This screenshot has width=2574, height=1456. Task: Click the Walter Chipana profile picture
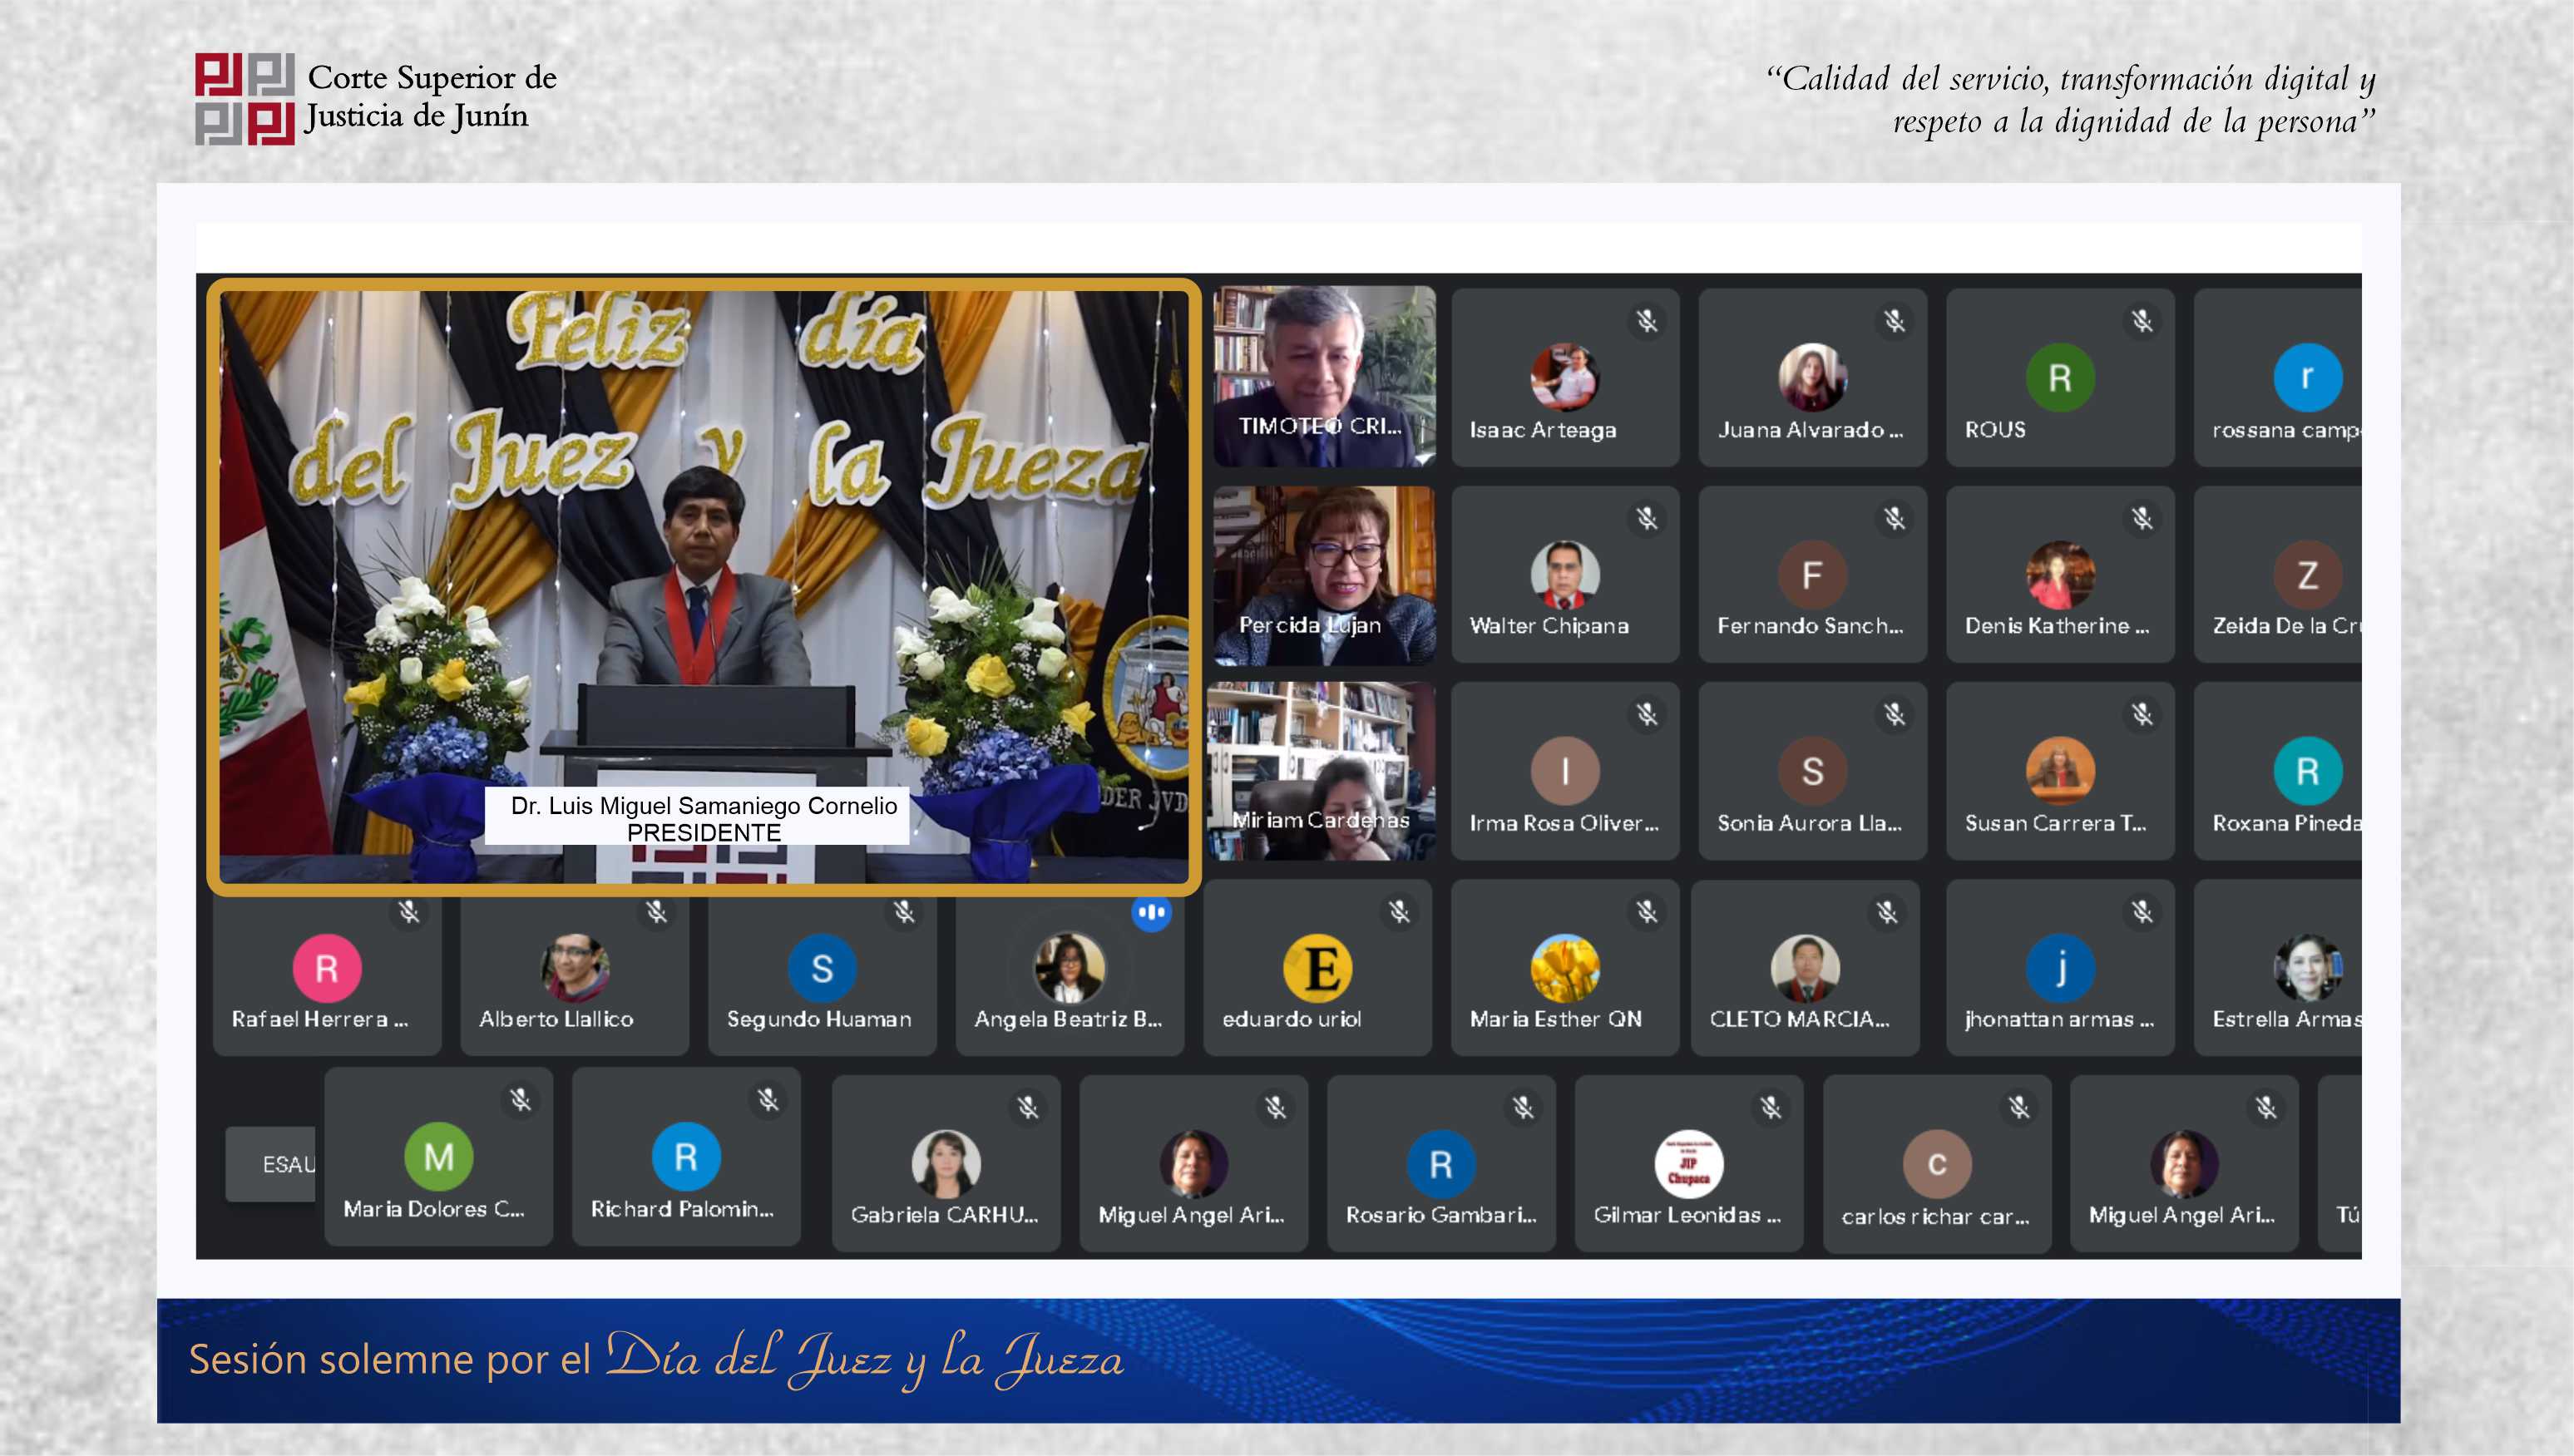(1565, 575)
